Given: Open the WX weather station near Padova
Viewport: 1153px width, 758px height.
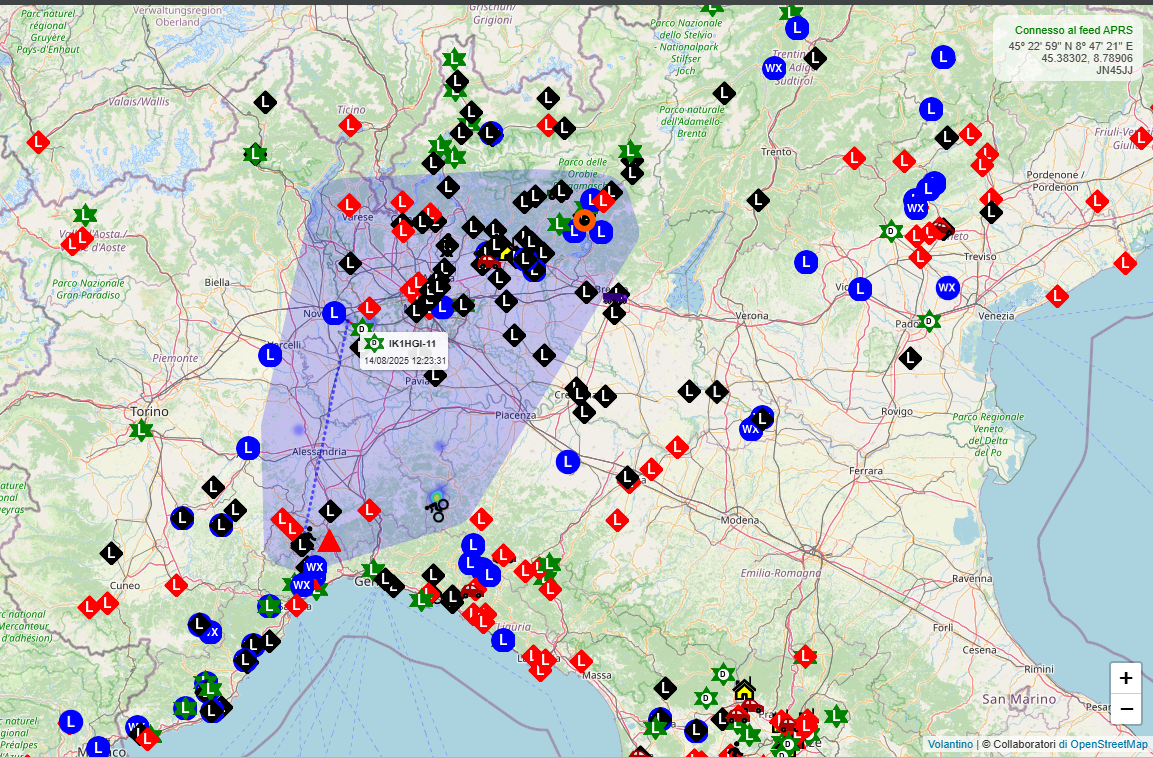Looking at the screenshot, I should [x=947, y=287].
